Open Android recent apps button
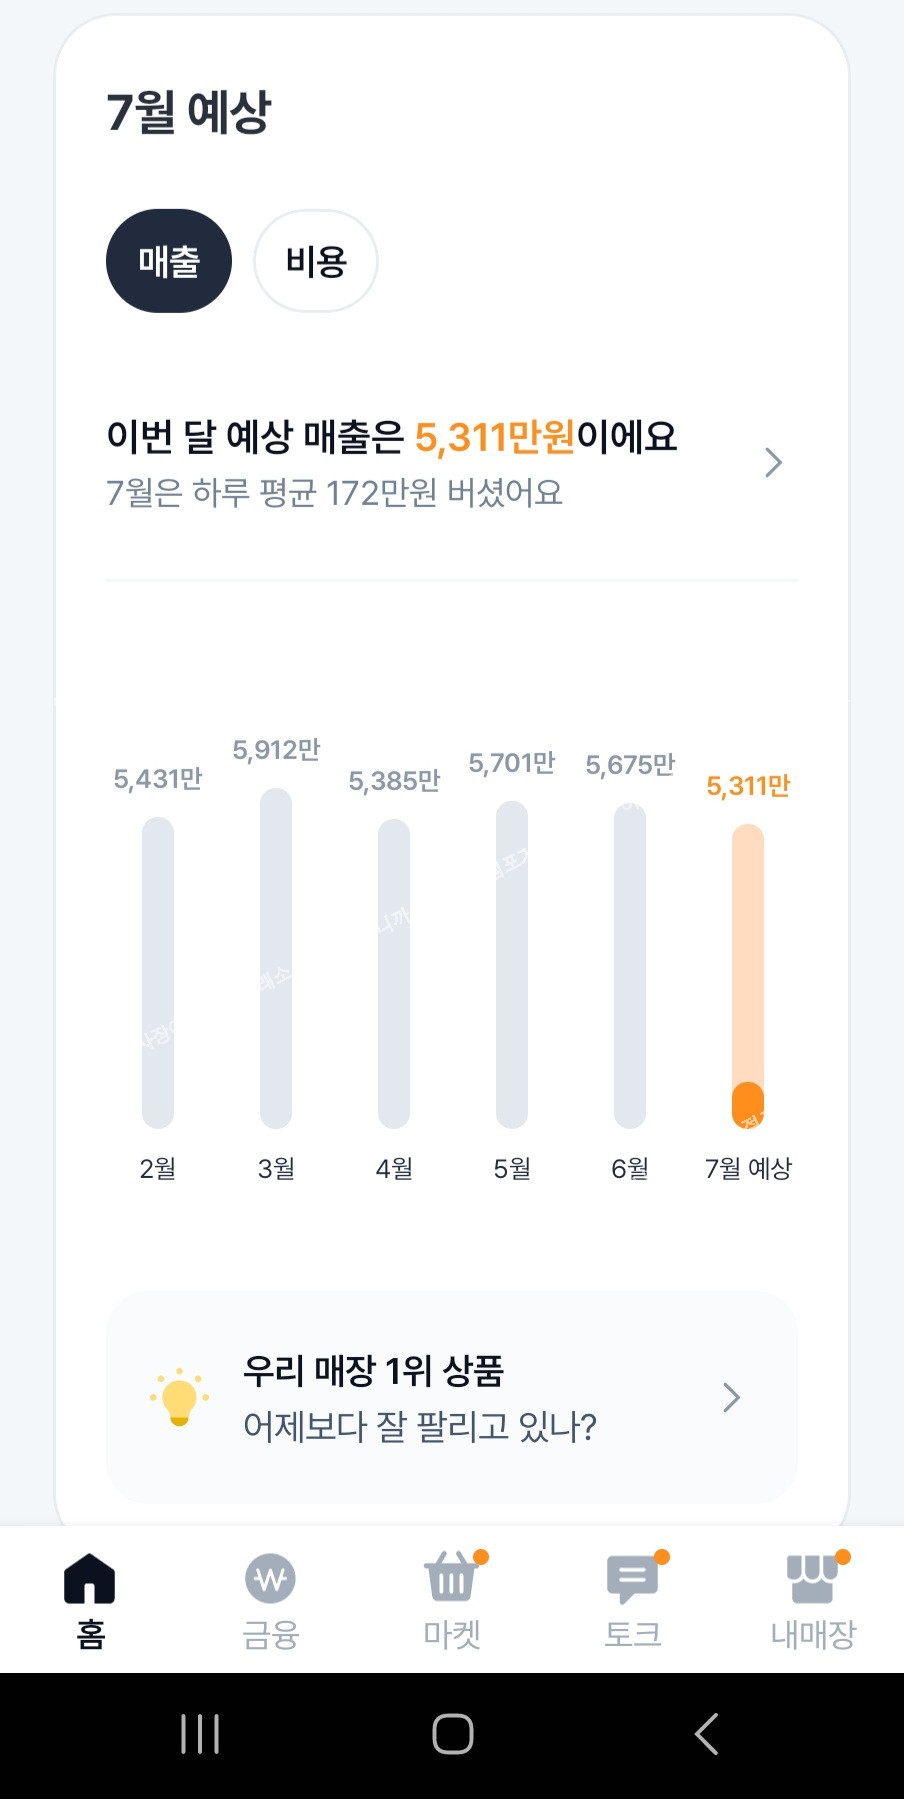 click(200, 1734)
